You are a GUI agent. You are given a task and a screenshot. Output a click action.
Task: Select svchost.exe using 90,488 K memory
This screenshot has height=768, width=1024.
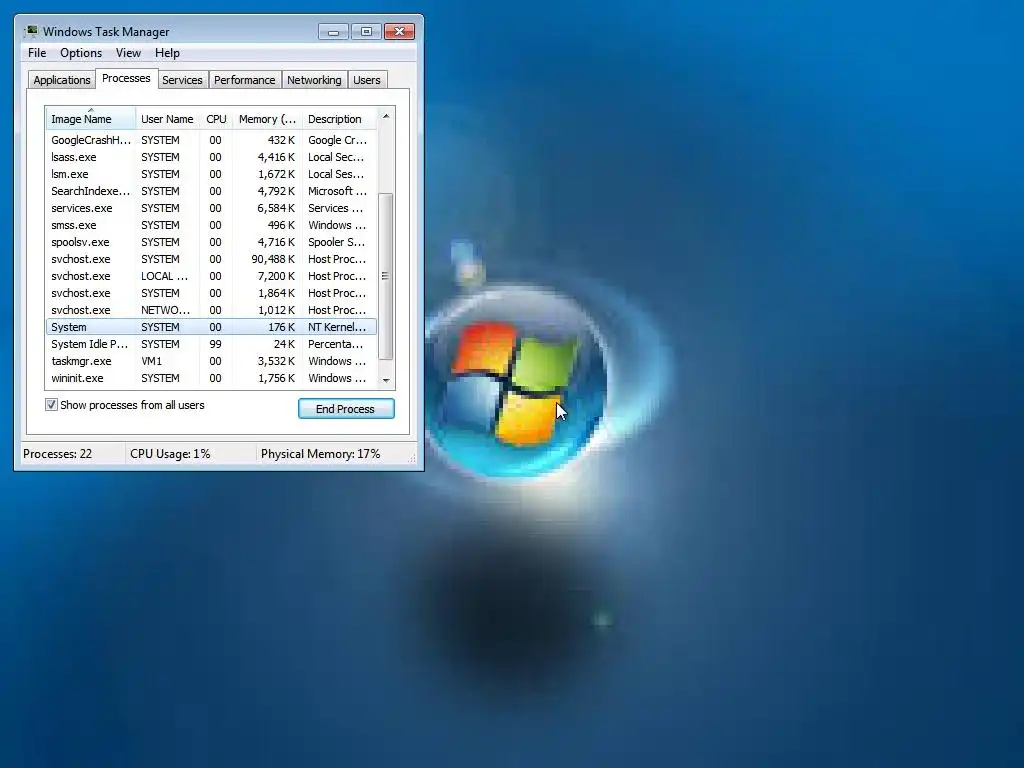211,259
